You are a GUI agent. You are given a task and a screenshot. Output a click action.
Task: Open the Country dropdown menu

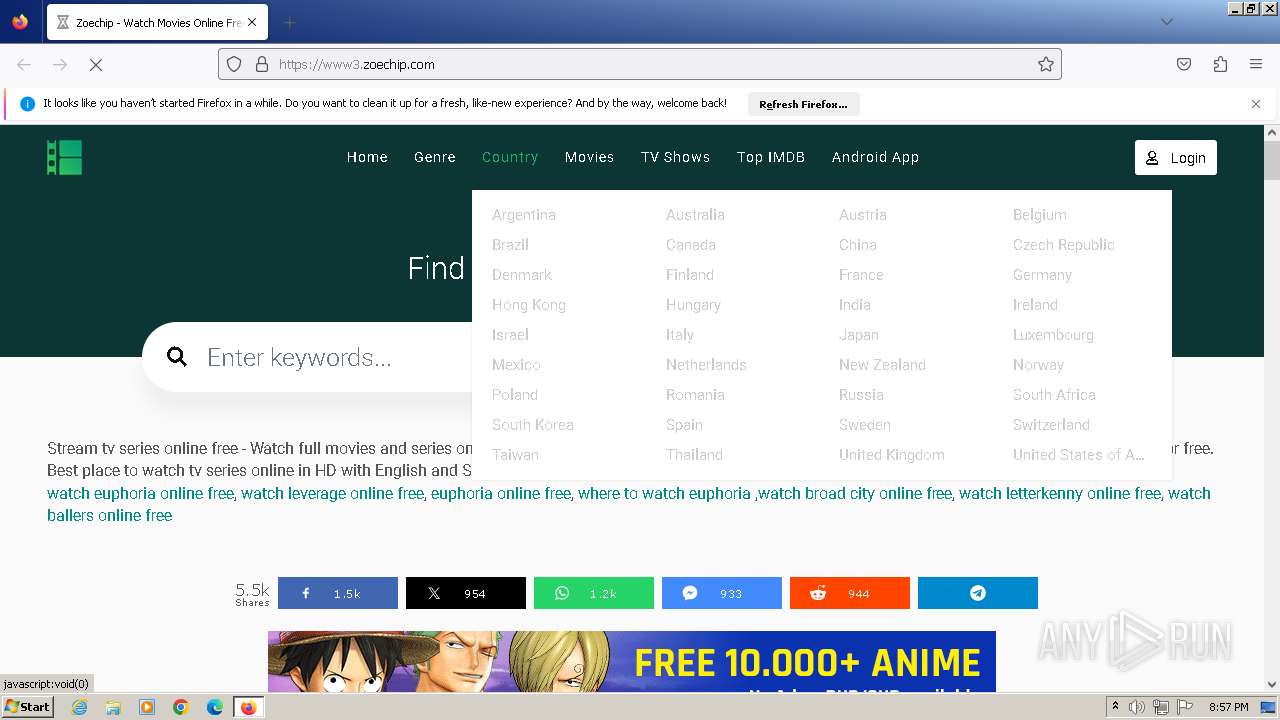(x=510, y=157)
